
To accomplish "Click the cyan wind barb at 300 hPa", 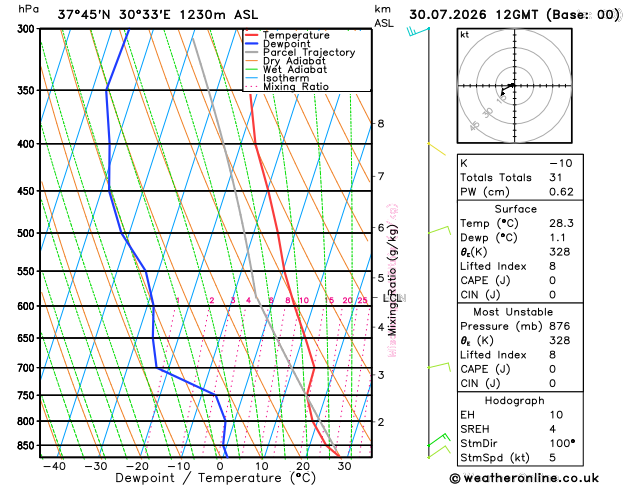I will (x=418, y=31).
